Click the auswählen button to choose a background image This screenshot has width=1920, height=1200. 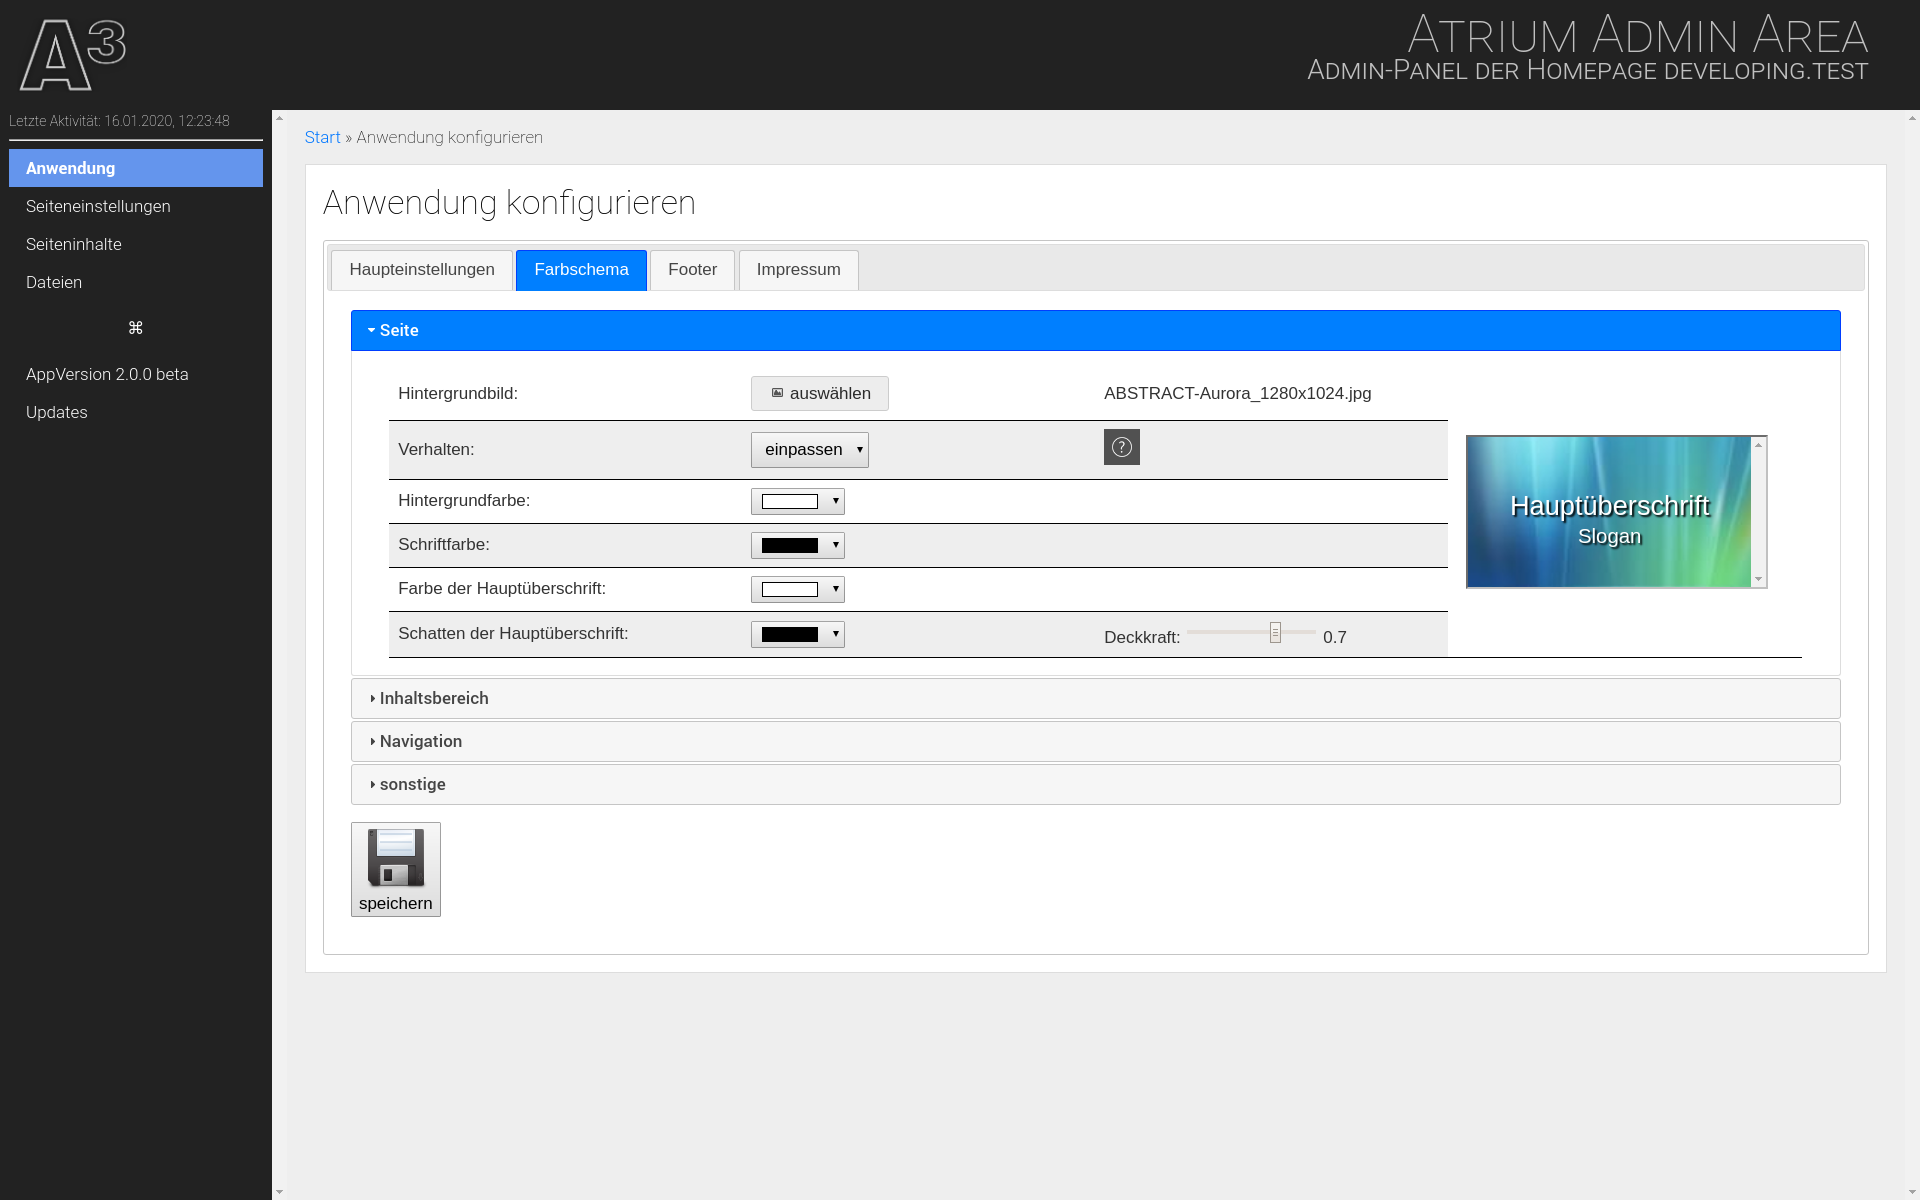click(x=819, y=393)
